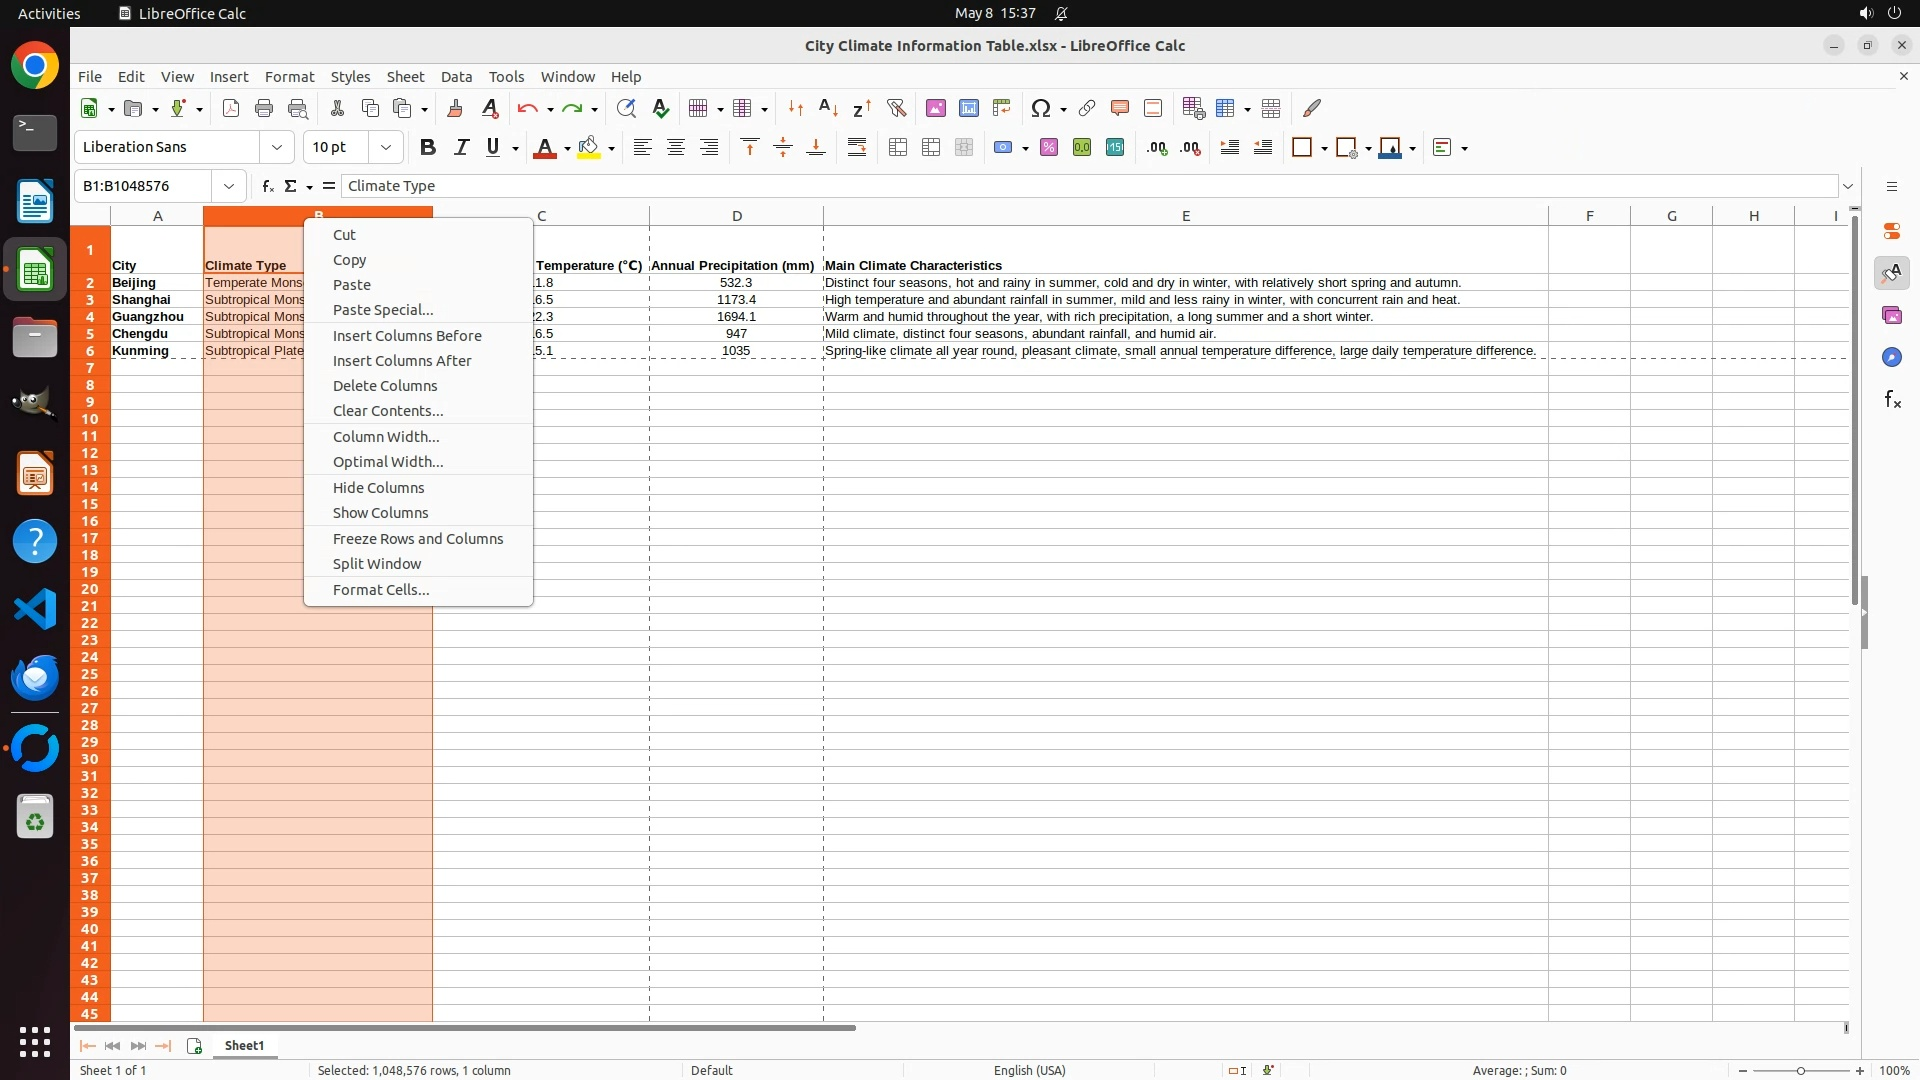The width and height of the screenshot is (1920, 1080).
Task: Click Format Cells... in context menu
Action: (x=381, y=589)
